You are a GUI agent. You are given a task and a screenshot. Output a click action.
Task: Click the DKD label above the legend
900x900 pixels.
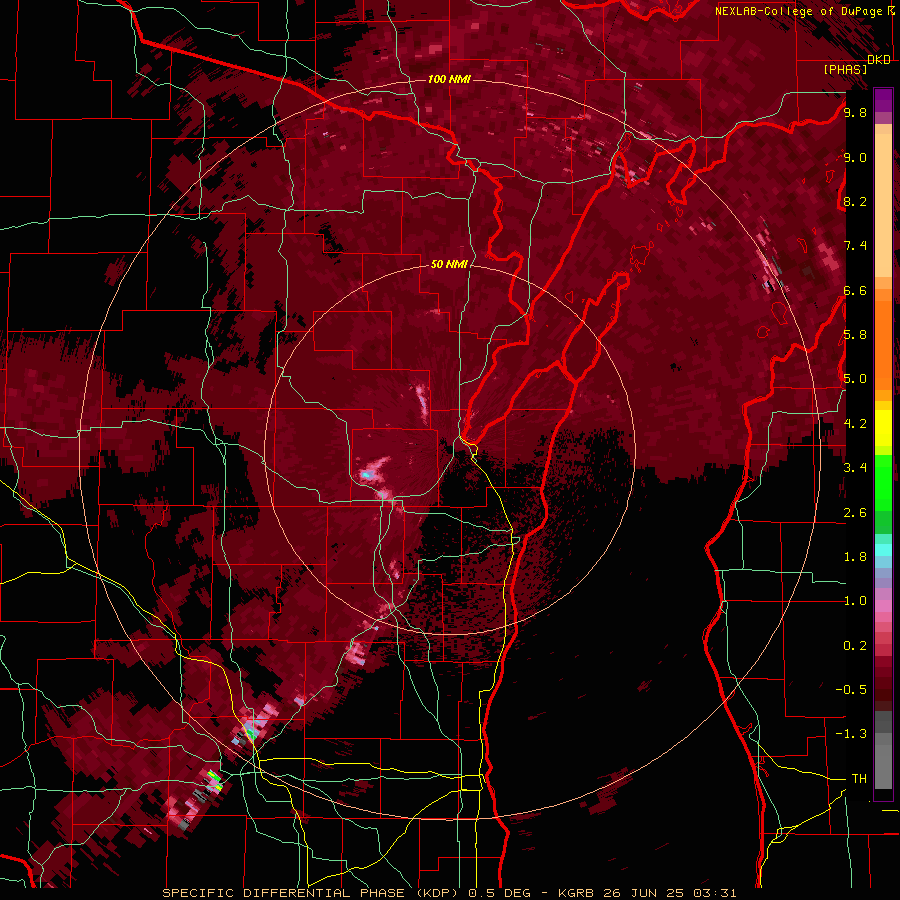click(x=879, y=60)
